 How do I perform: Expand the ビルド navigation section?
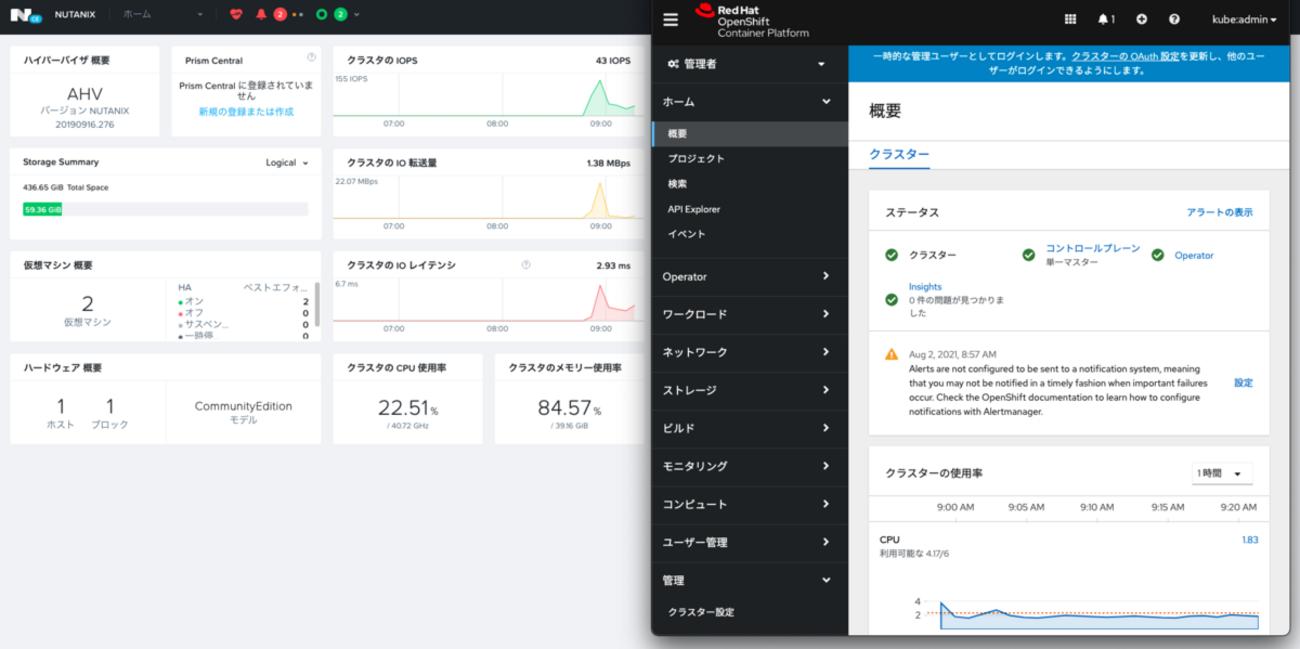pyautogui.click(x=749, y=428)
